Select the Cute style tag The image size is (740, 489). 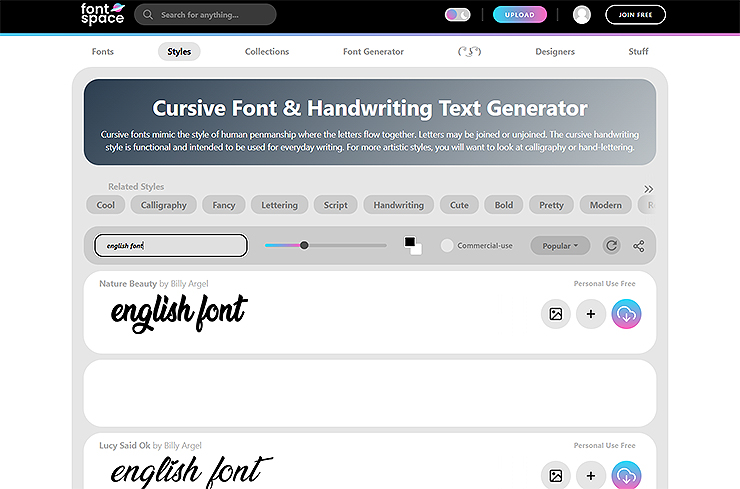(459, 205)
